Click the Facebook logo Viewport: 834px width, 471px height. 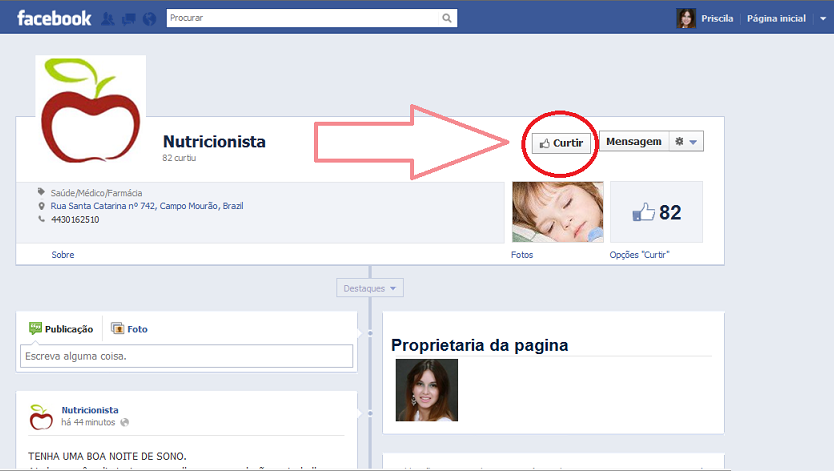tap(54, 18)
